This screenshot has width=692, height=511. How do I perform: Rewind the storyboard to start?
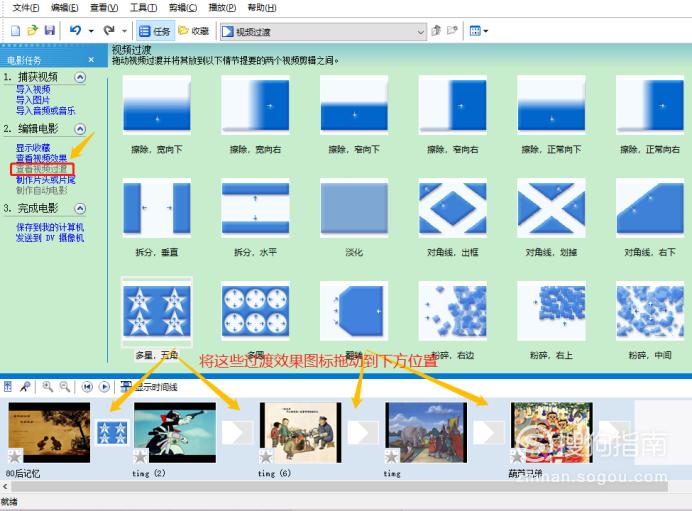87,387
